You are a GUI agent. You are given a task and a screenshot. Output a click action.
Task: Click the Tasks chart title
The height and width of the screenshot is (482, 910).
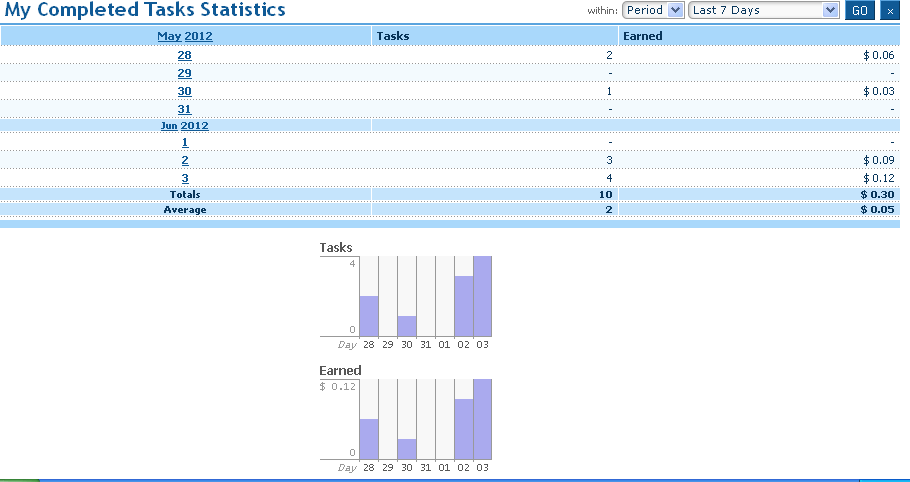(x=335, y=248)
